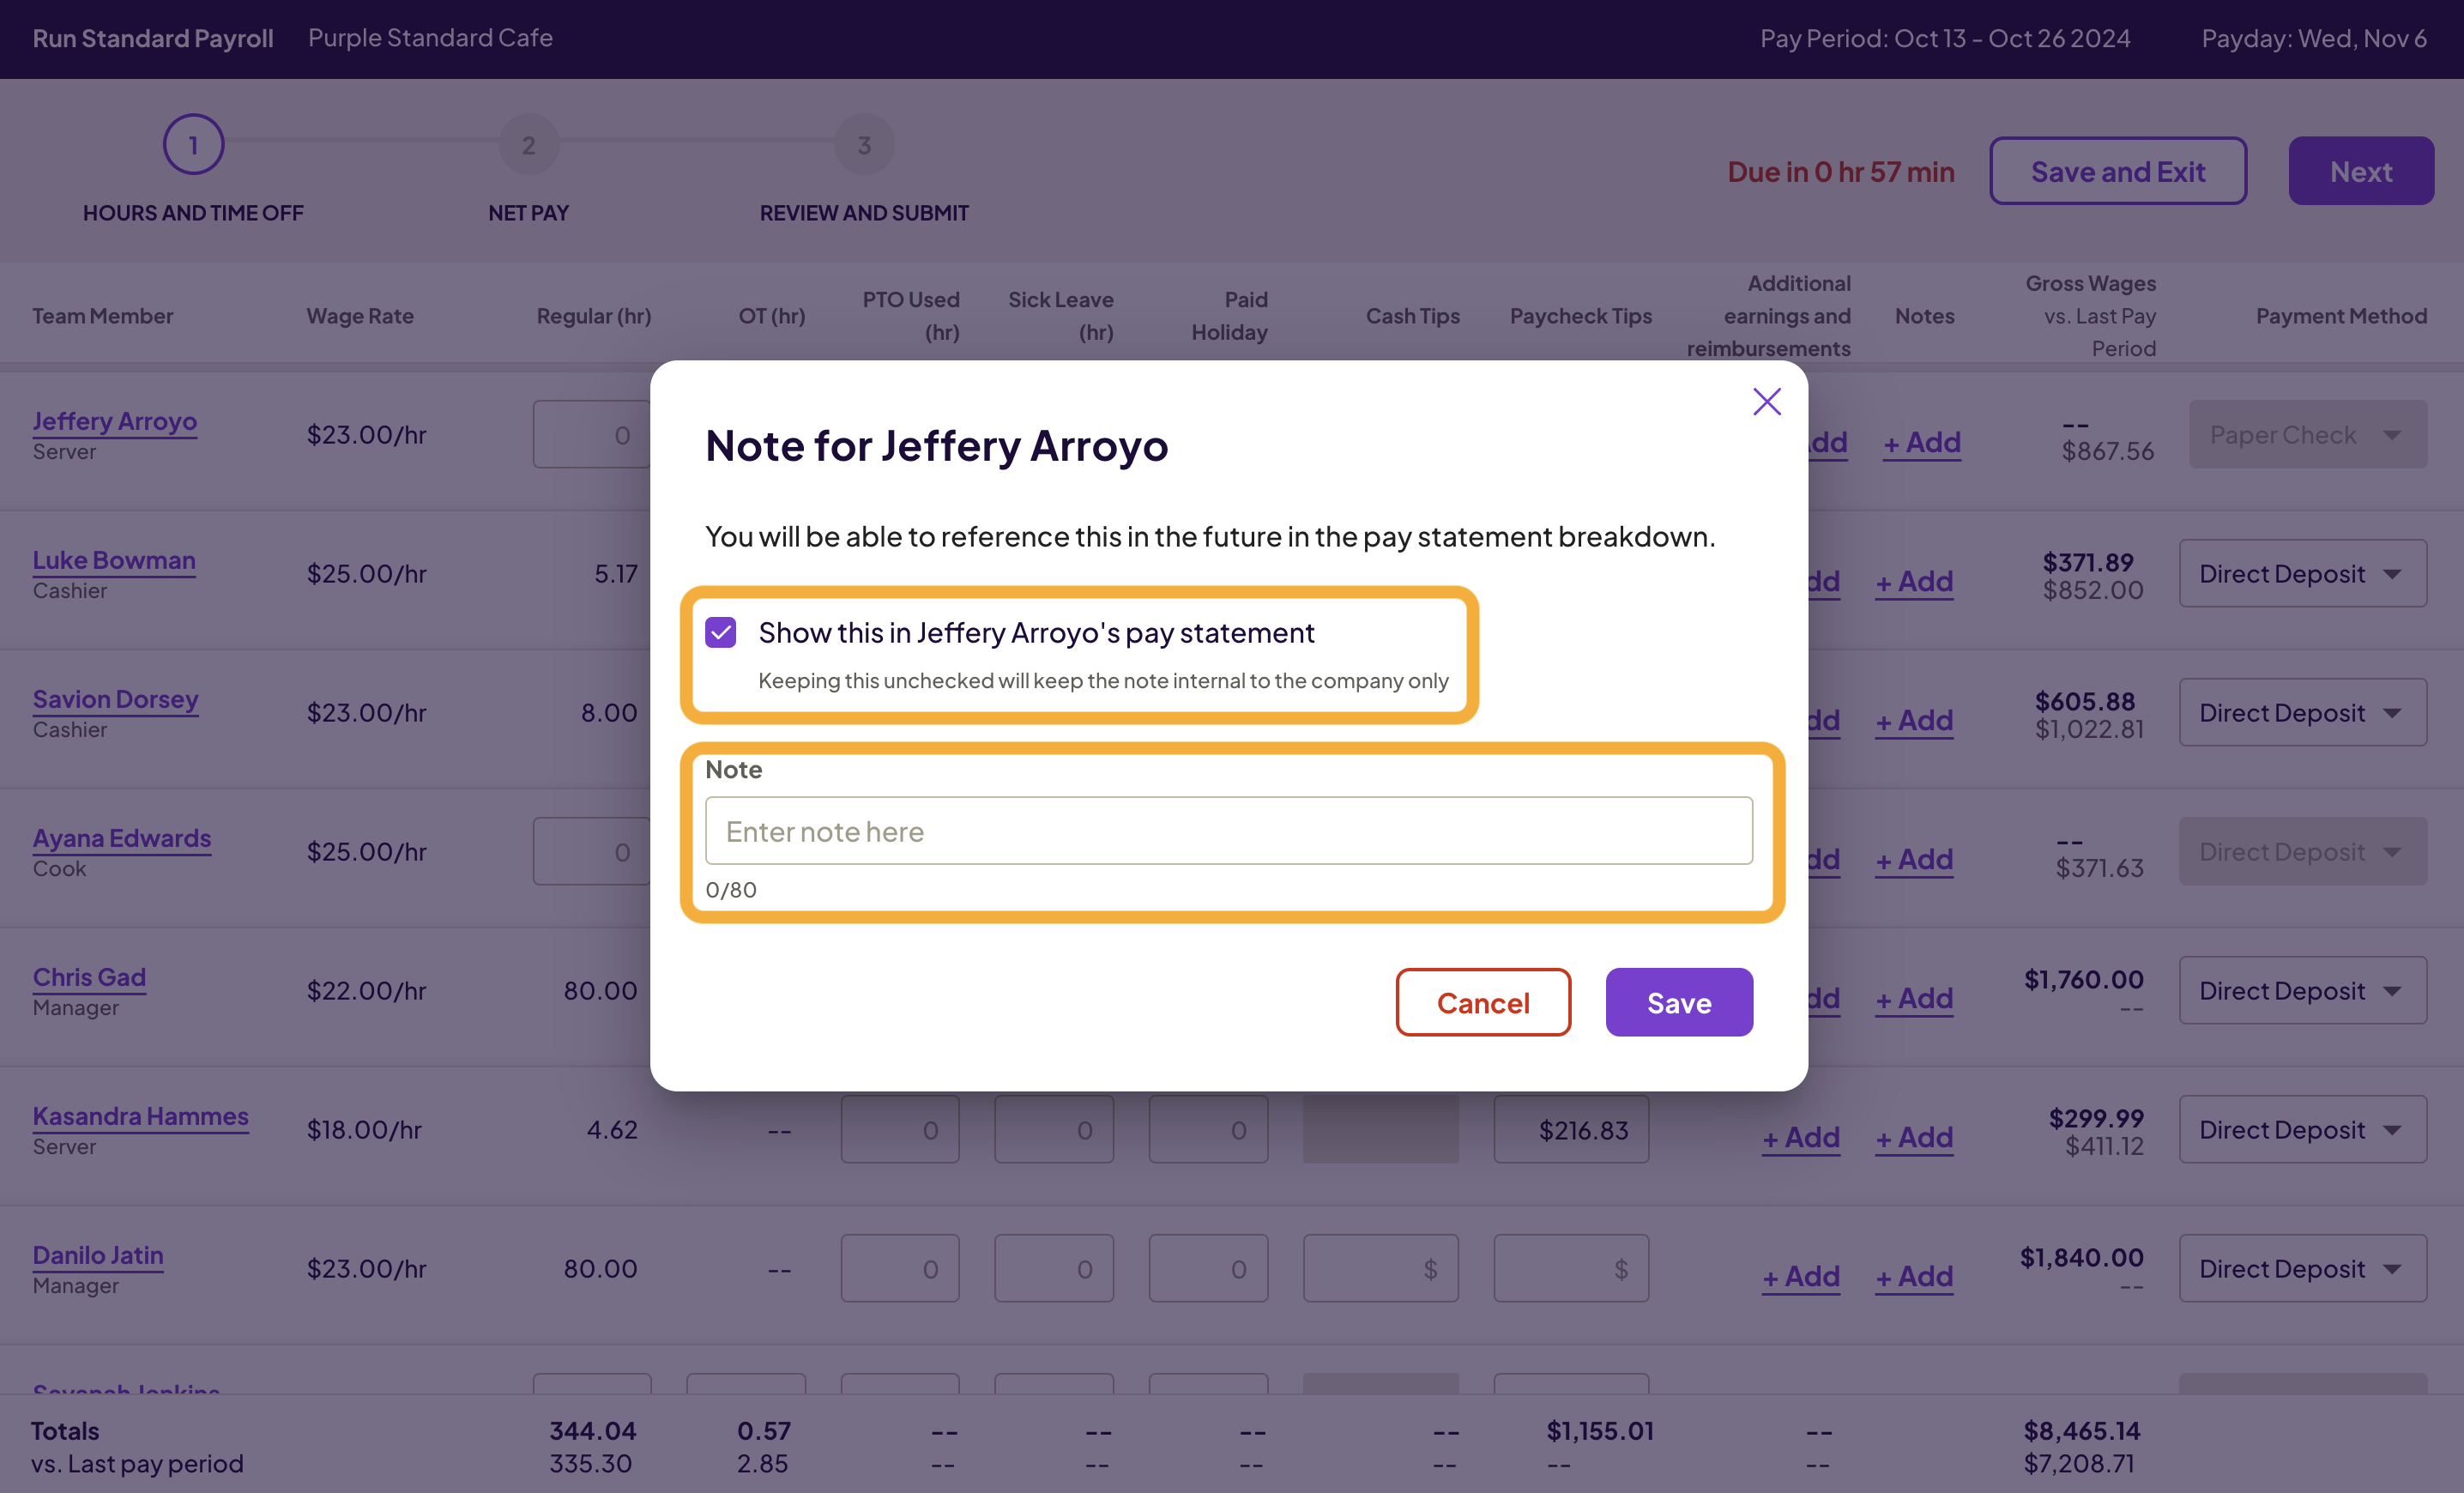Open Jeffery Arroyo's profile link
The width and height of the screenshot is (2464, 1493).
[114, 421]
